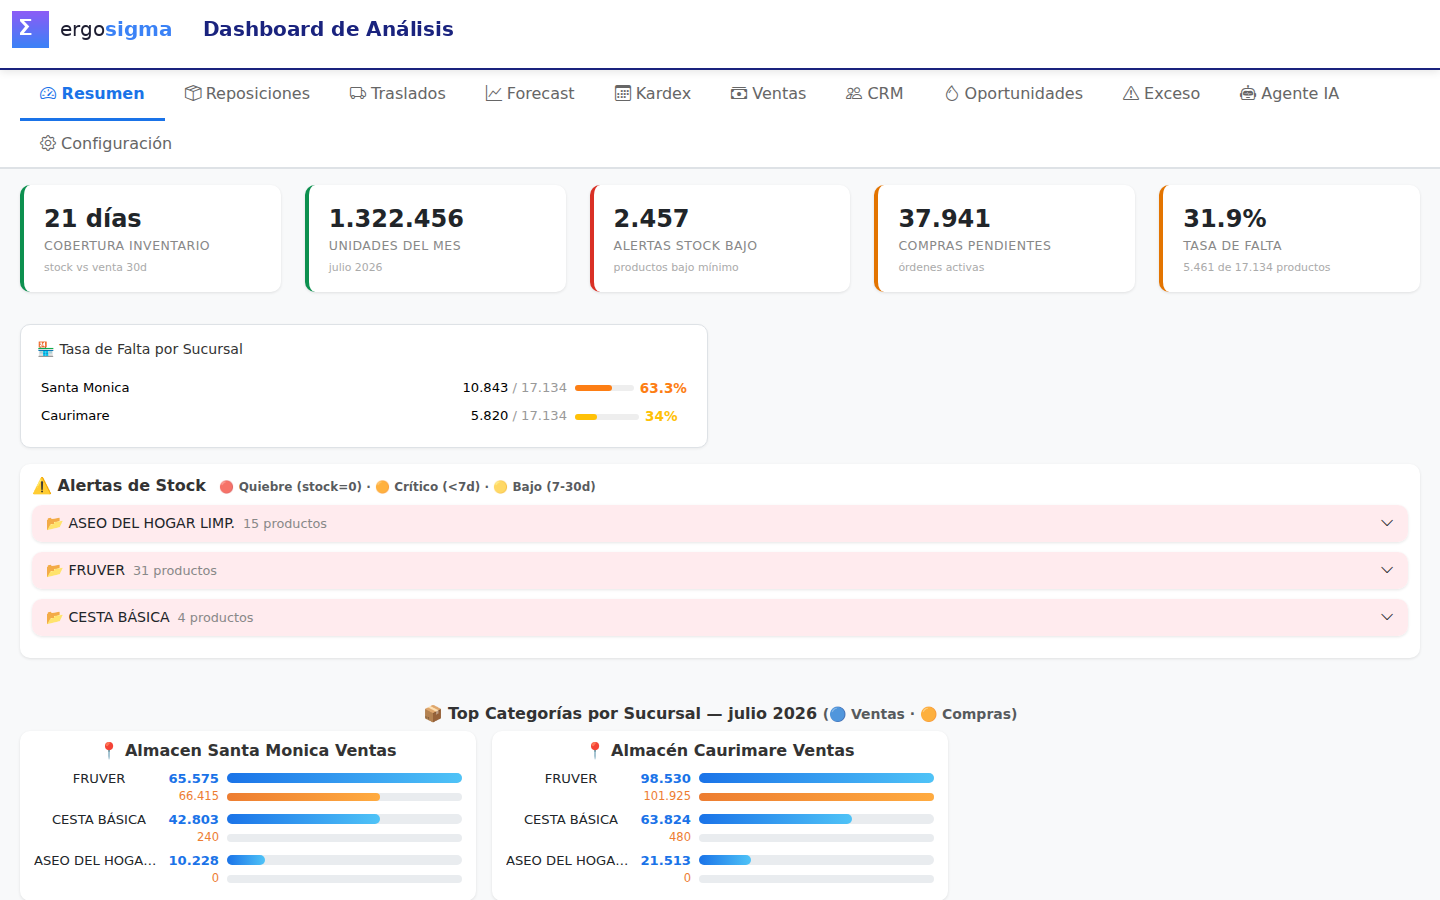The height and width of the screenshot is (900, 1440).
Task: Click the blue Ventas legend dot
Action: [838, 714]
